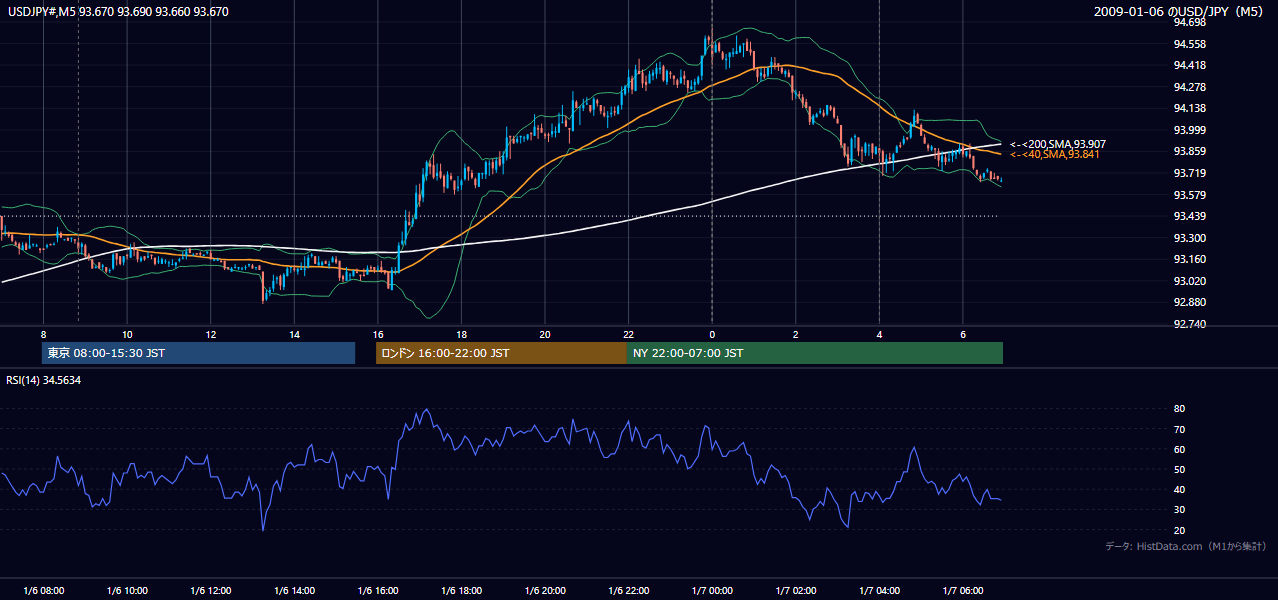Image resolution: width=1278 pixels, height=600 pixels.
Task: Click the 40 SMA 93.841 label
Action: [x=1054, y=154]
